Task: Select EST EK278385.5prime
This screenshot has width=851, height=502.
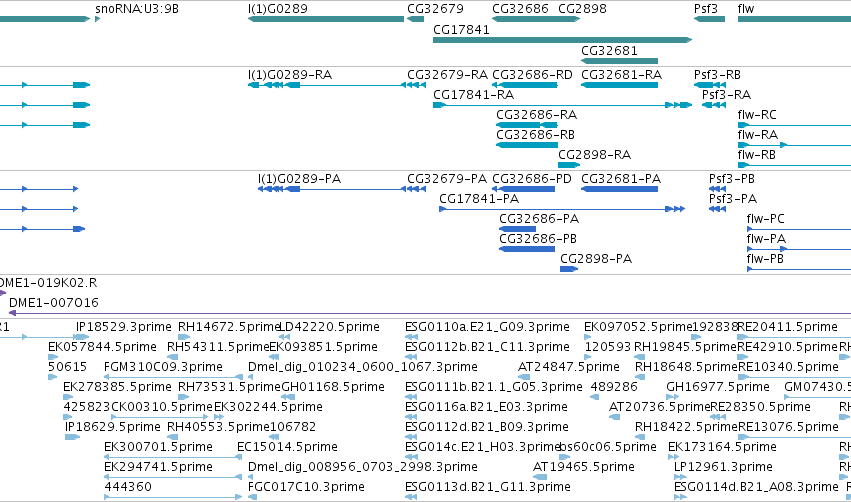Action: pyautogui.click(x=117, y=387)
